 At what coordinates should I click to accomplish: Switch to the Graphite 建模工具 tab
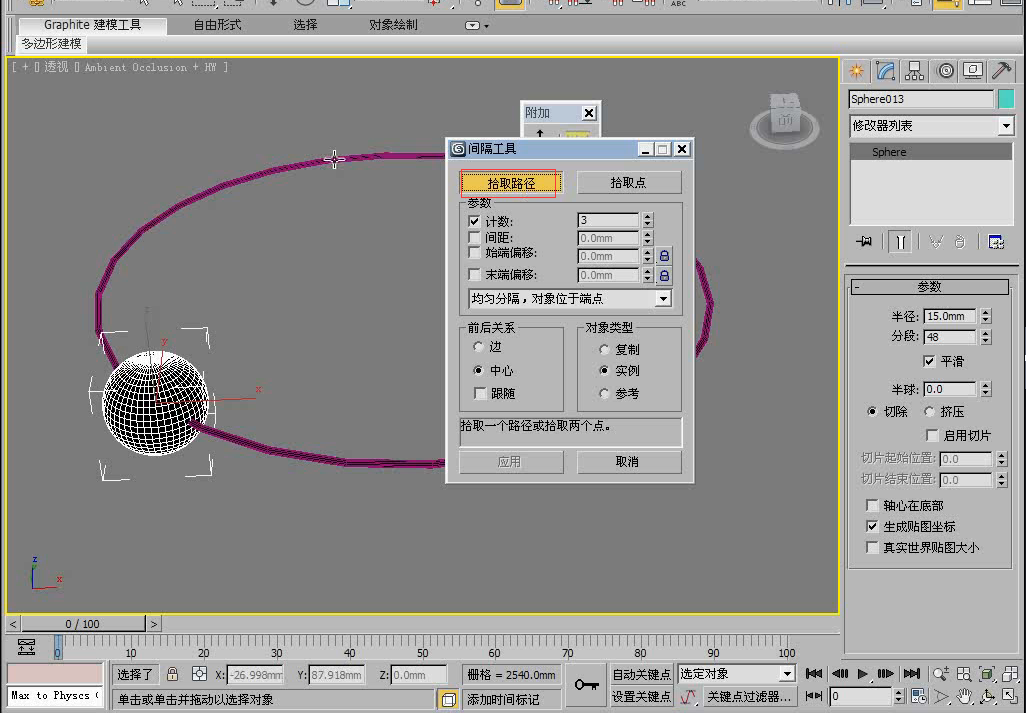92,25
